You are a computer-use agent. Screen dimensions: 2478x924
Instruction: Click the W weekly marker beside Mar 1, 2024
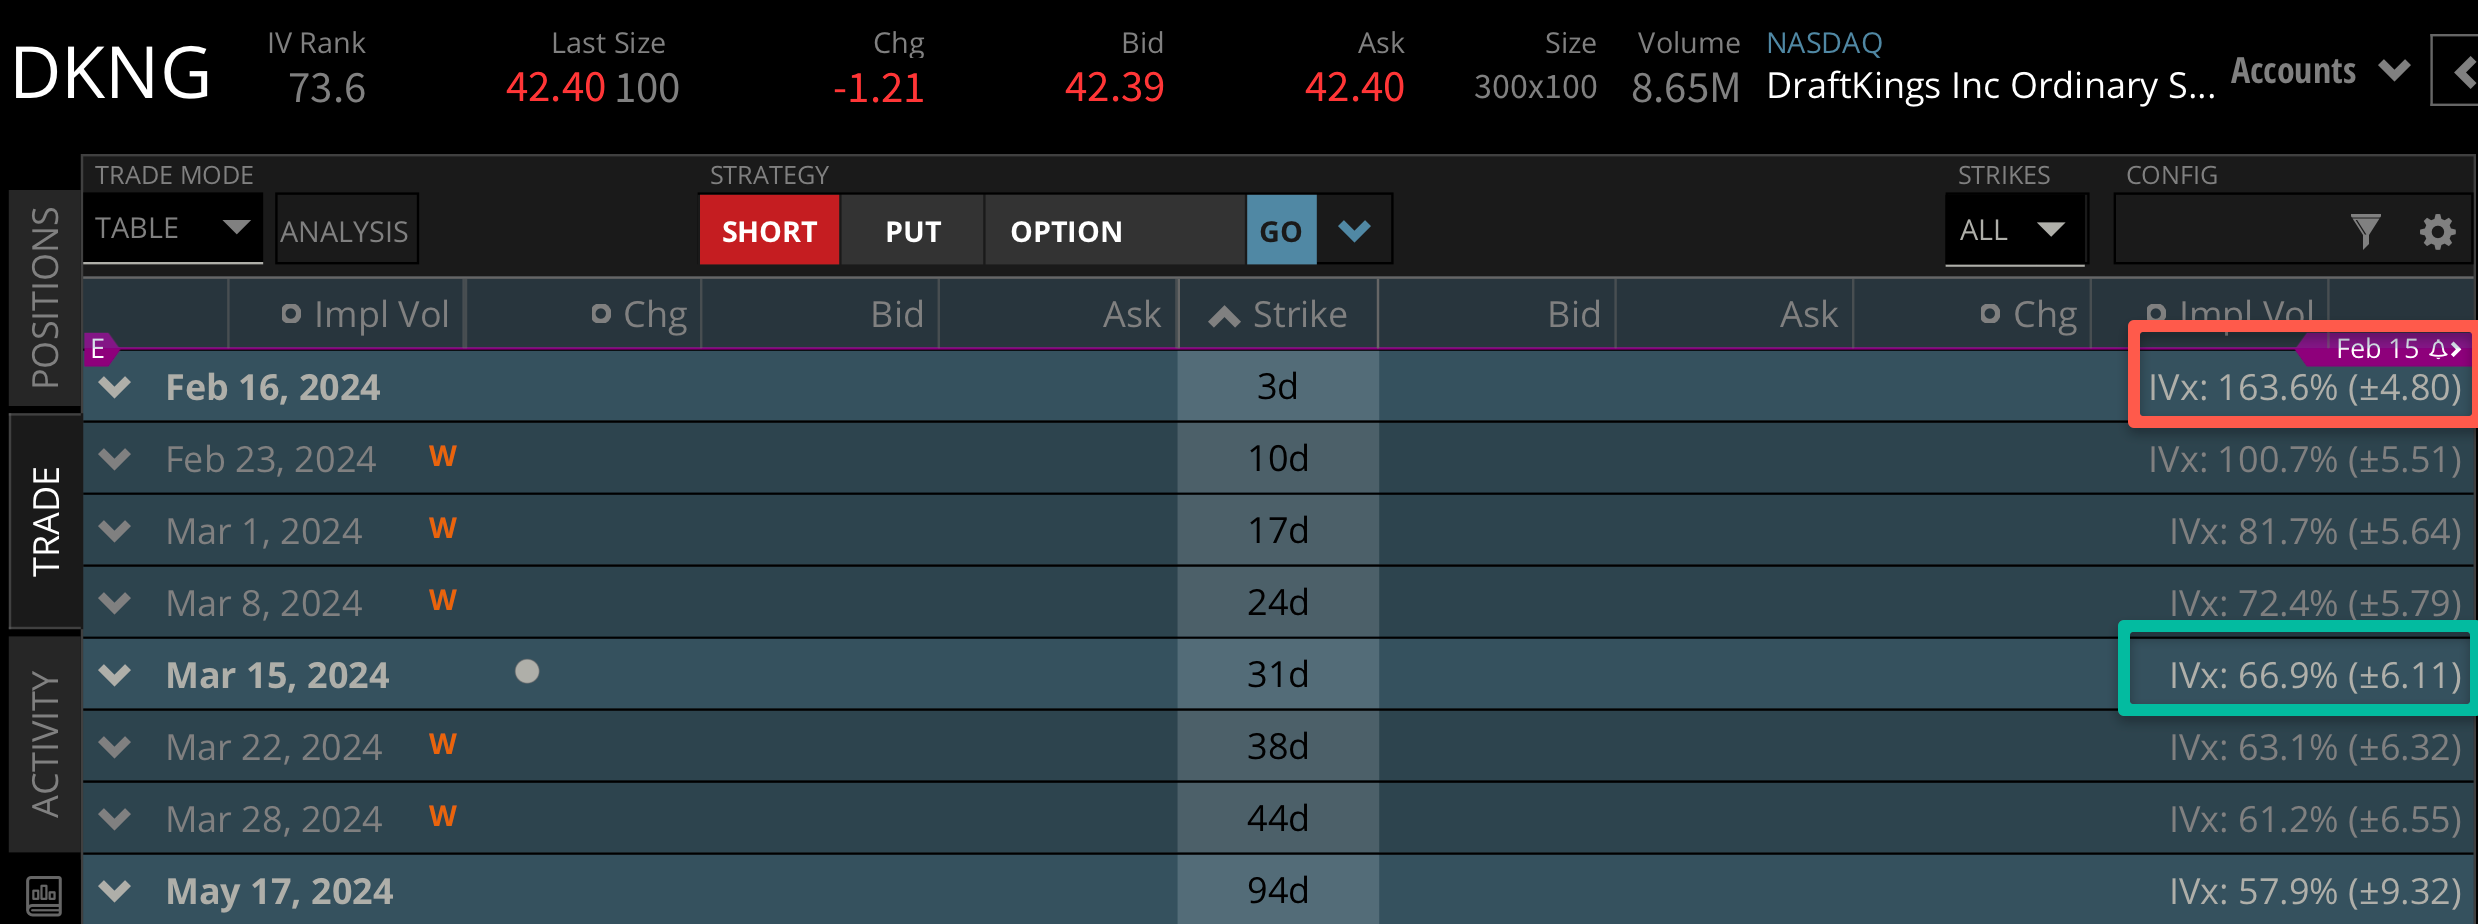pos(443,527)
